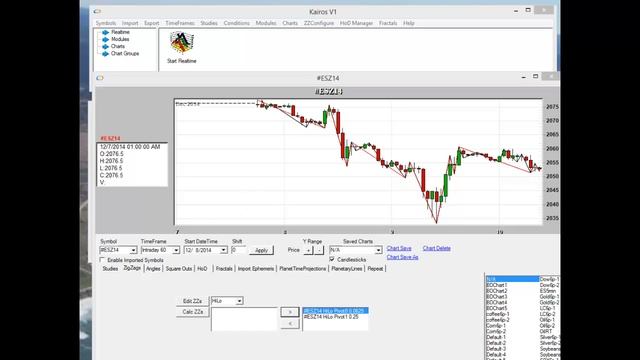
Task: Open the HoD Manager menu
Action: [x=356, y=23]
